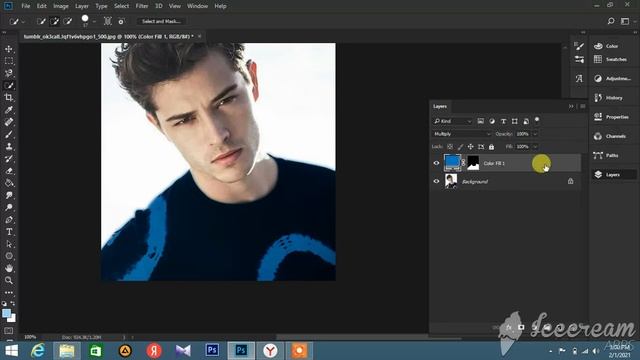Toggle lock transparent pixels
Viewport: 640px width, 360px height.
click(450, 147)
